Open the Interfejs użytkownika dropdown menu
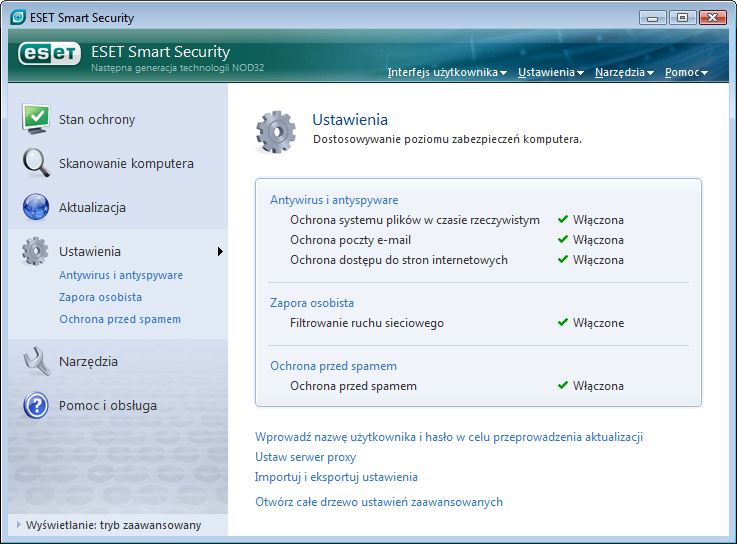Screen dimensions: 737x544 coord(447,72)
